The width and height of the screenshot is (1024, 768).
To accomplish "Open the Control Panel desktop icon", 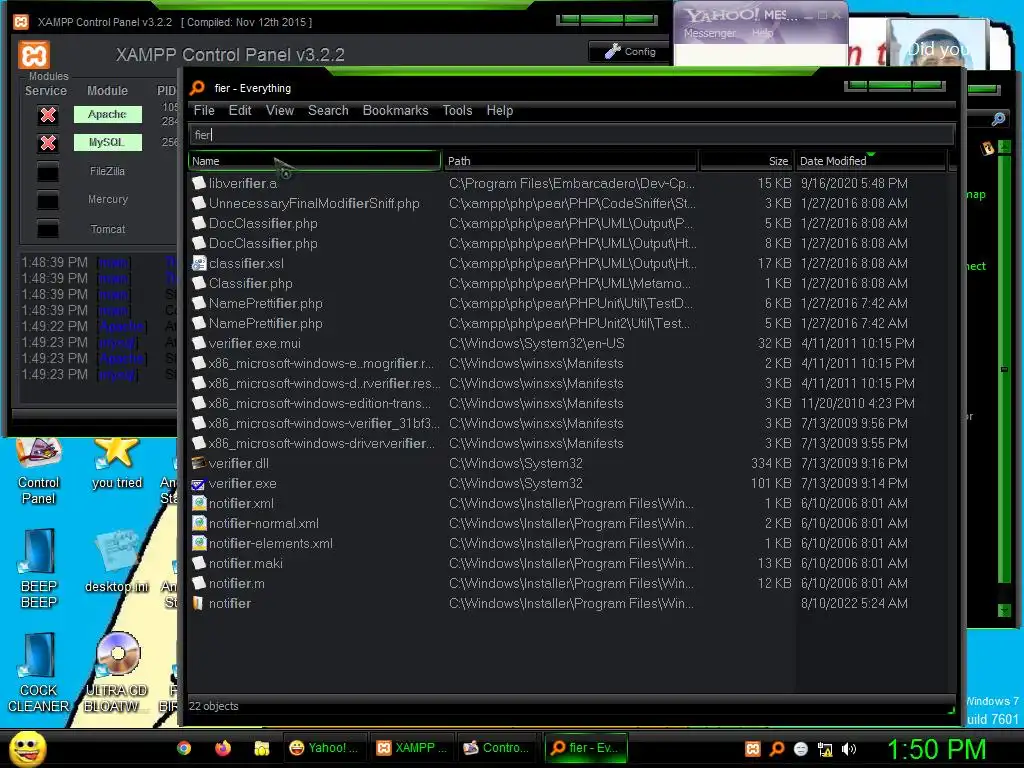I will pos(39,472).
